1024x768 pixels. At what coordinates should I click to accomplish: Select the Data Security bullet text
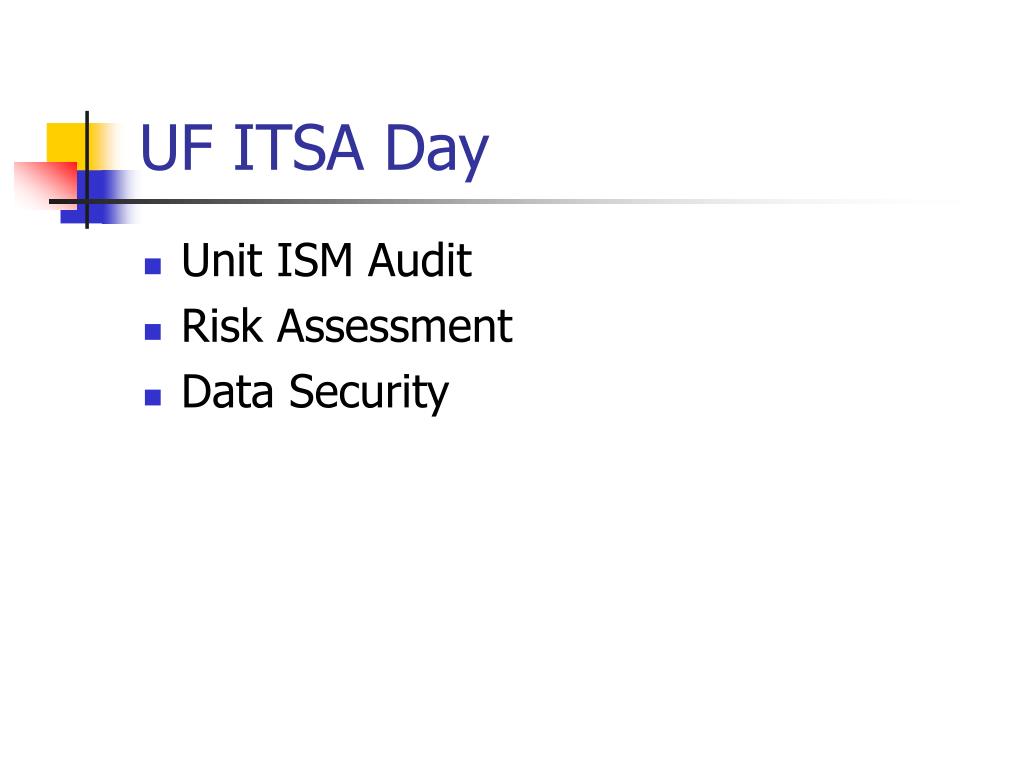coord(315,393)
